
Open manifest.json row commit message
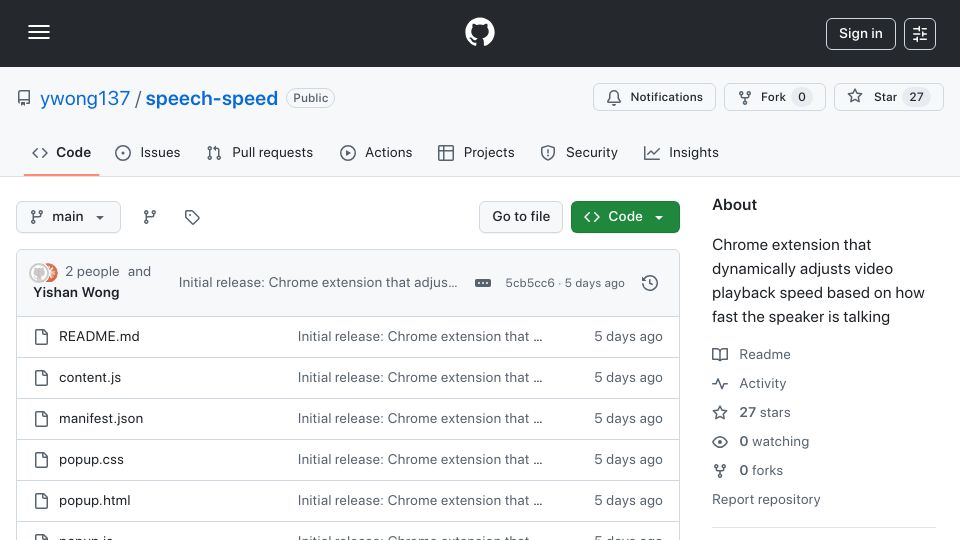pyautogui.click(x=420, y=418)
